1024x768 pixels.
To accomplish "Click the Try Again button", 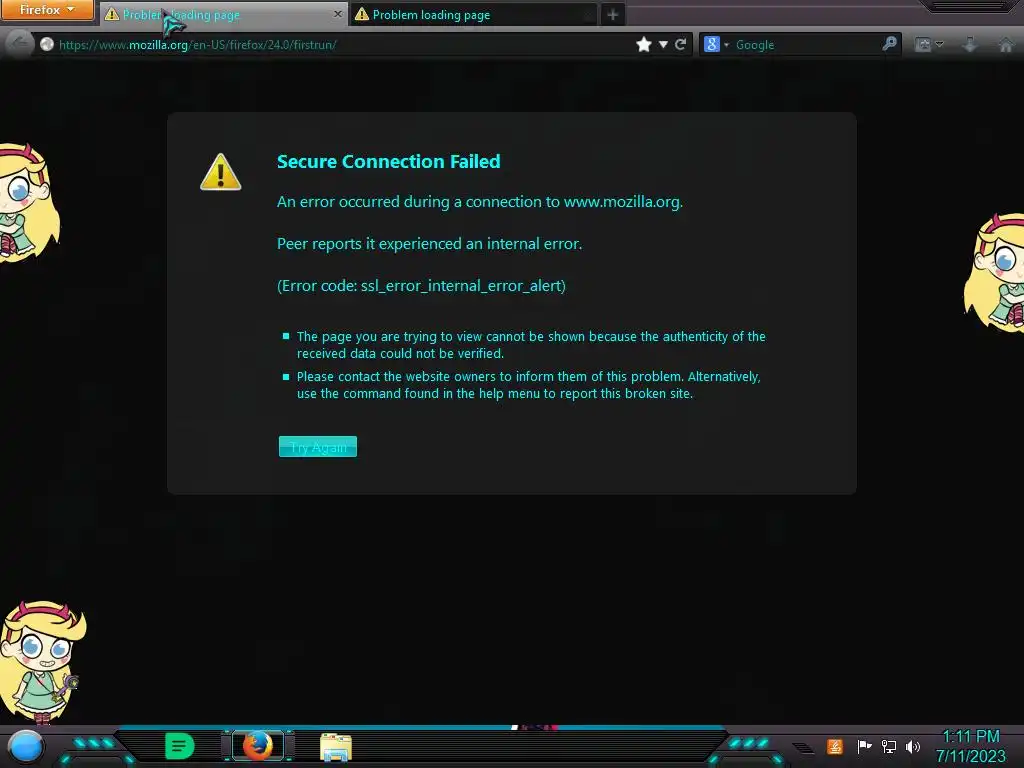I will [317, 447].
